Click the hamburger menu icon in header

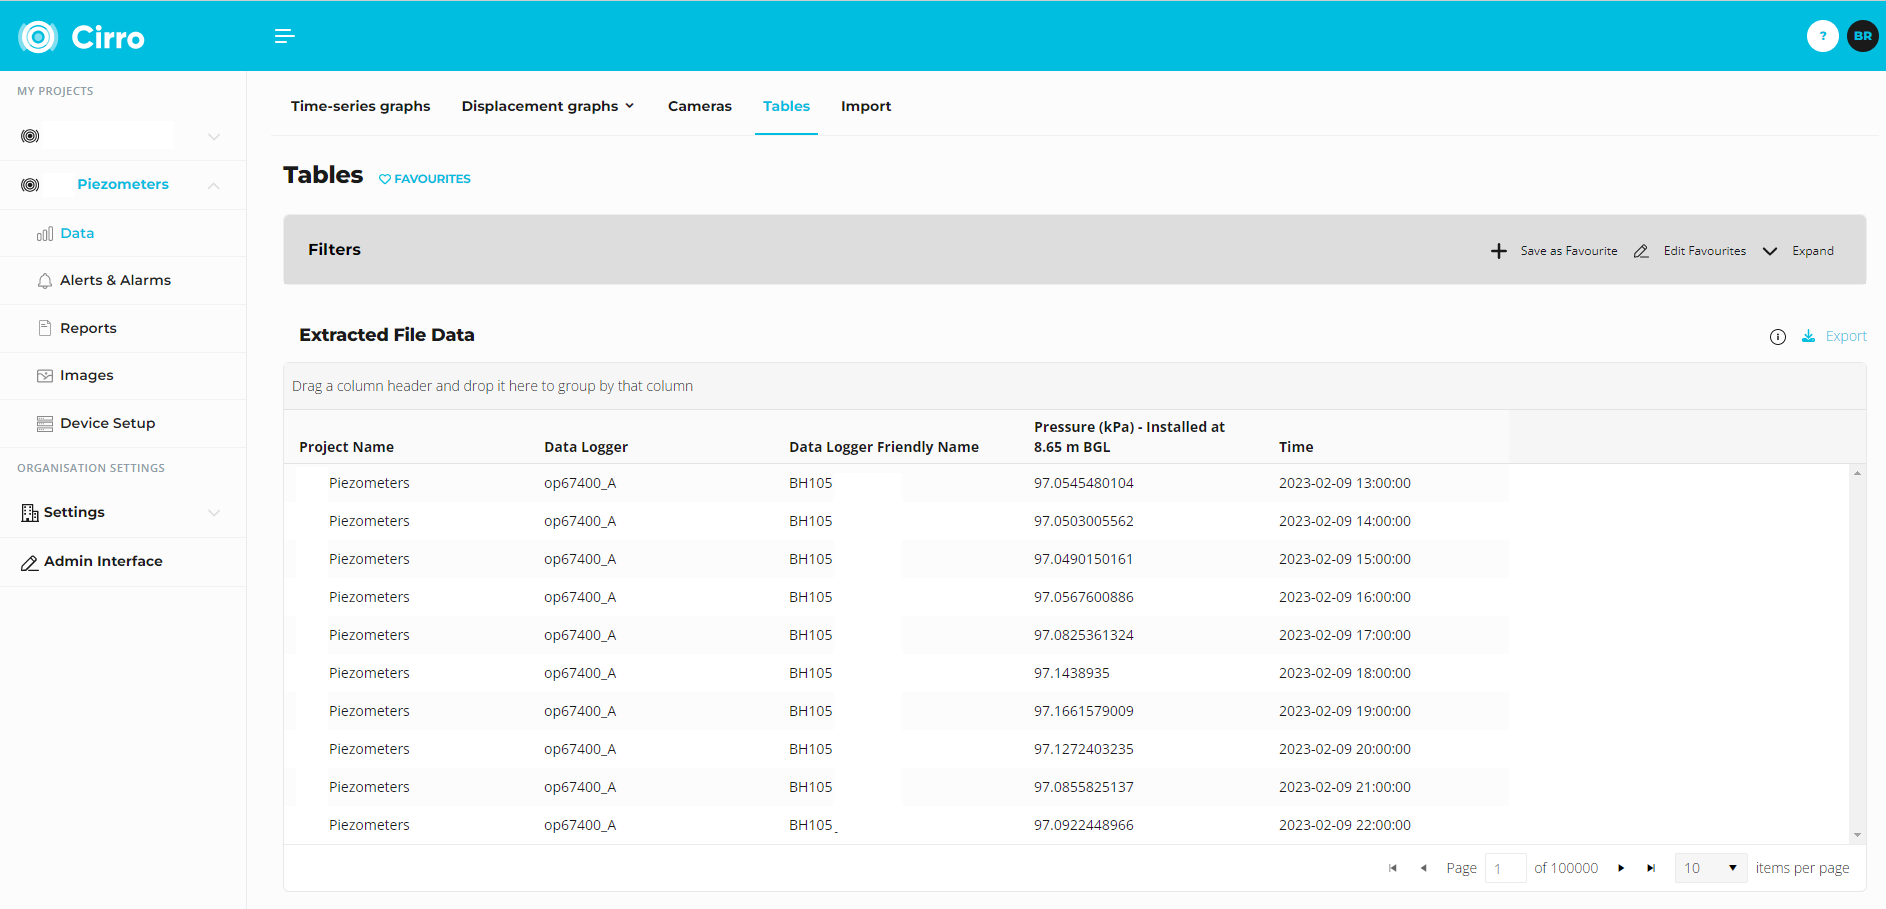click(284, 36)
